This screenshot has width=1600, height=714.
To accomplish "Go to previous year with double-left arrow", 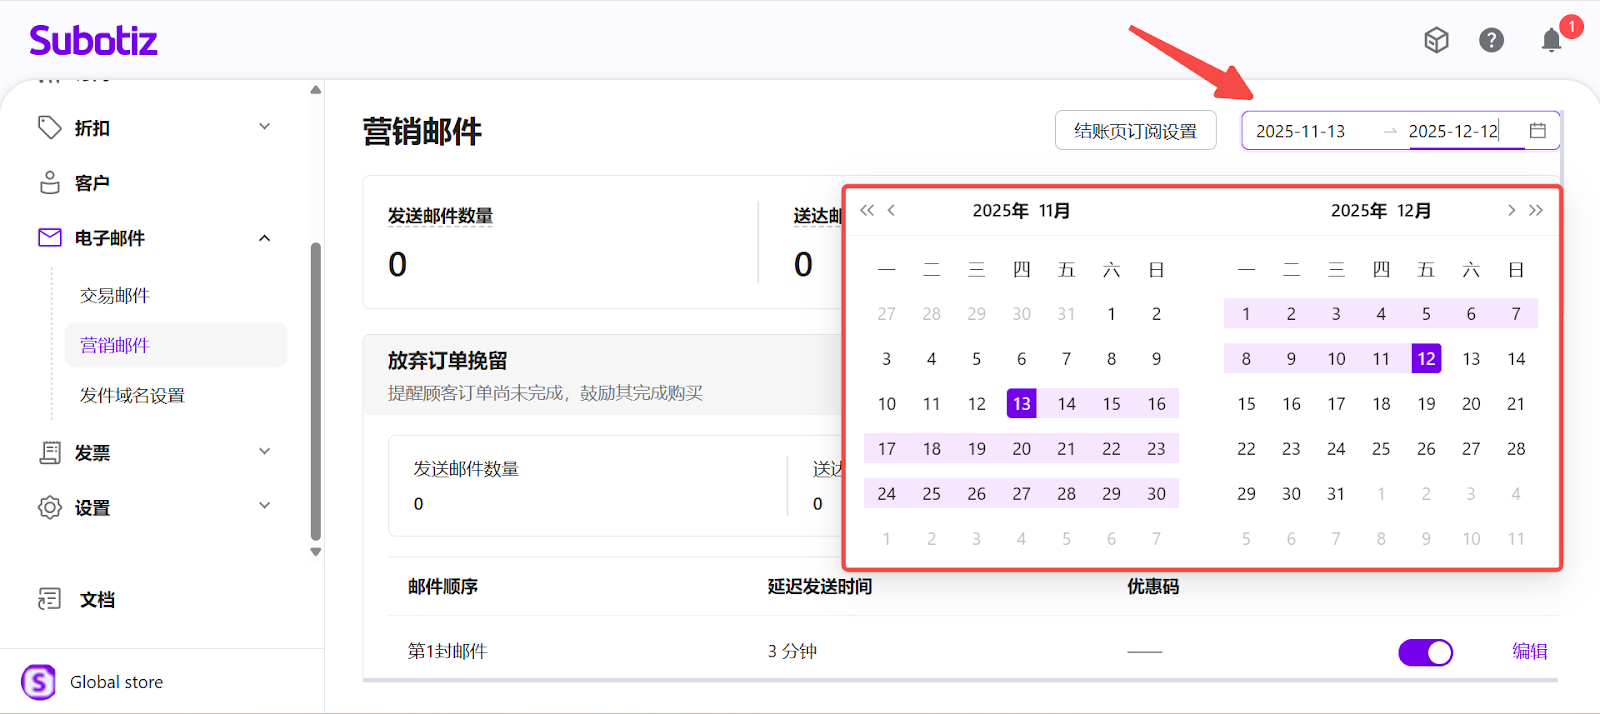I will click(867, 210).
